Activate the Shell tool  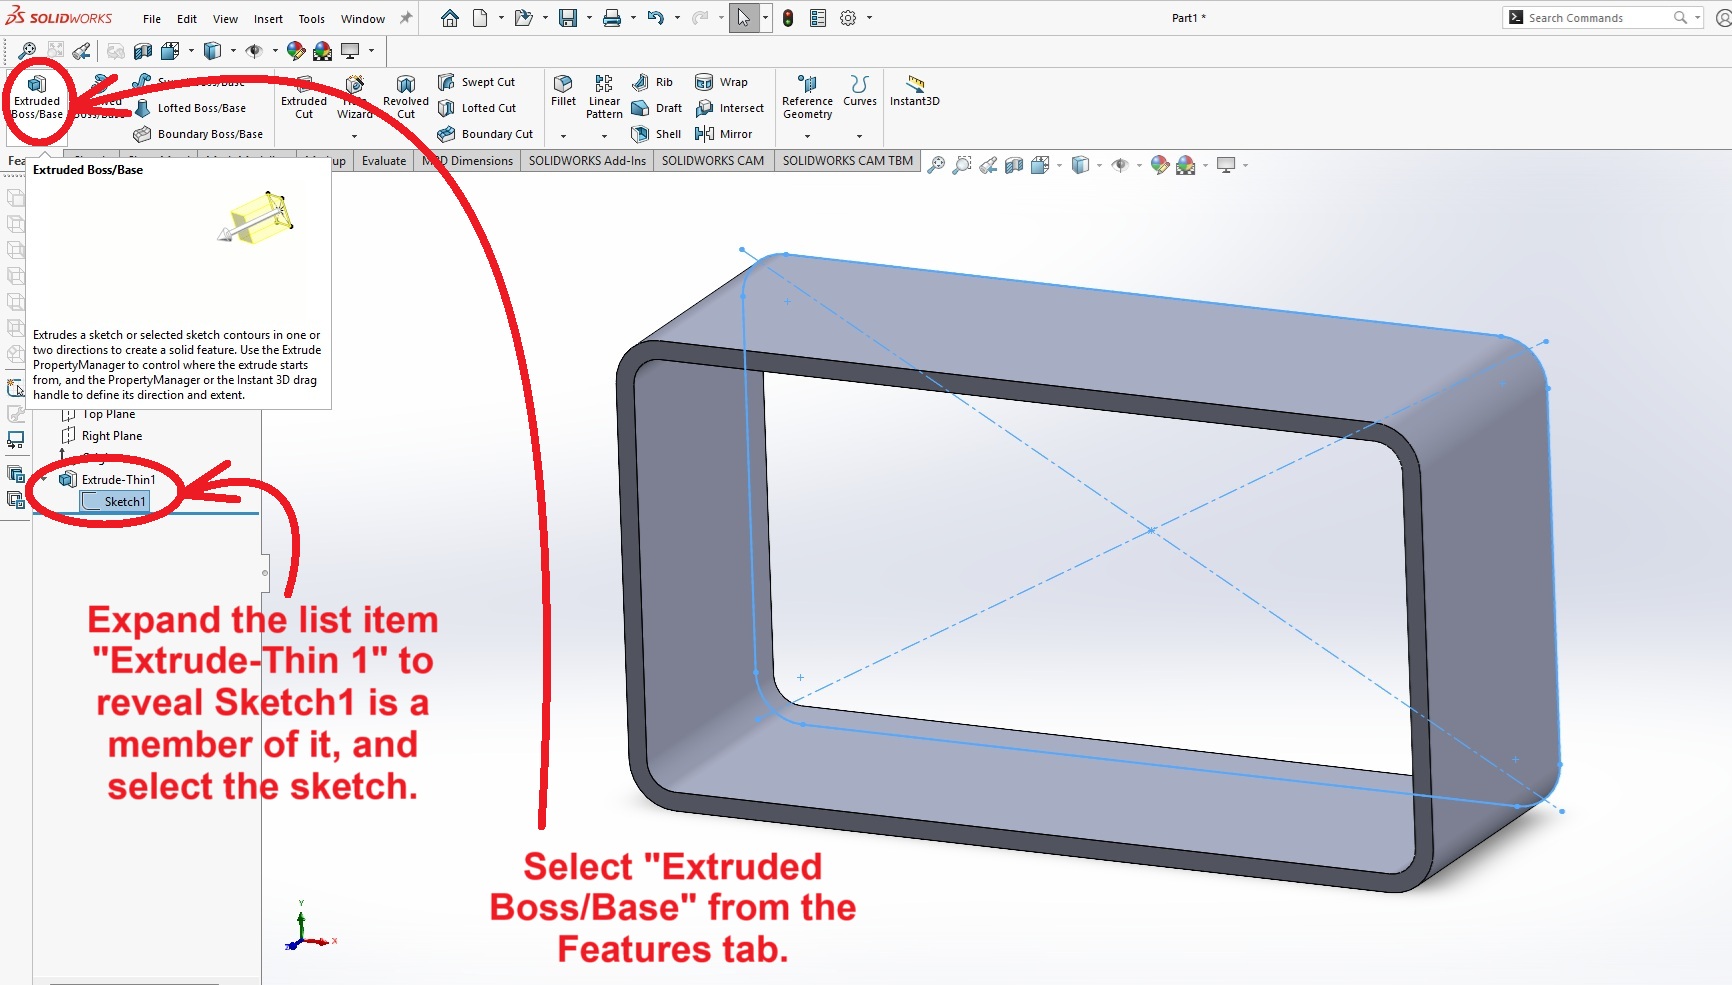pos(656,134)
